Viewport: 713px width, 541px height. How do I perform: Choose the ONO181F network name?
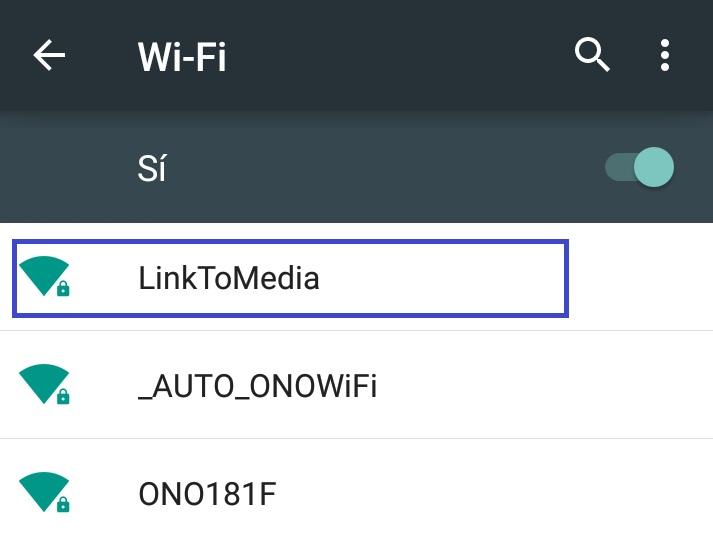[x=207, y=494]
